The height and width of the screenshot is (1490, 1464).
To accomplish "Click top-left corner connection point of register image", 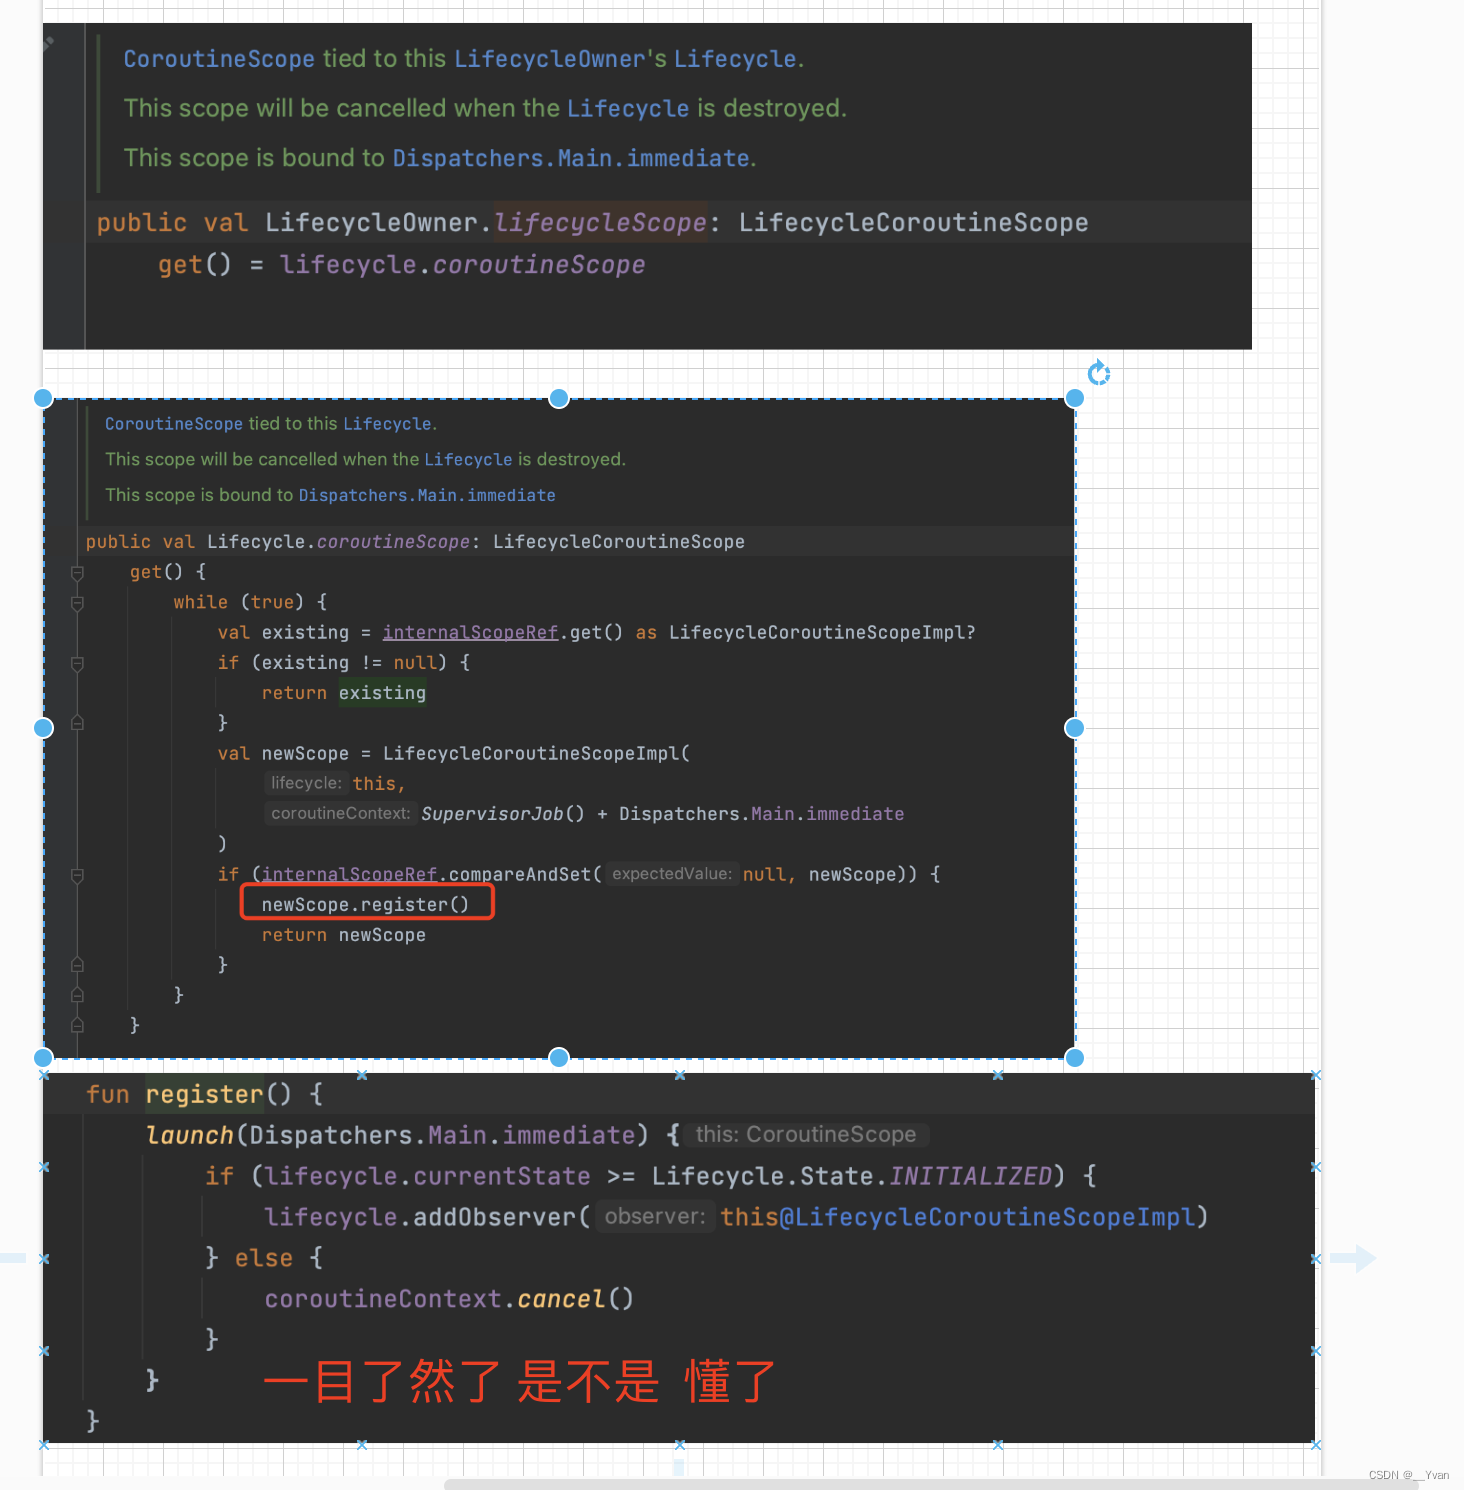I will (44, 1075).
